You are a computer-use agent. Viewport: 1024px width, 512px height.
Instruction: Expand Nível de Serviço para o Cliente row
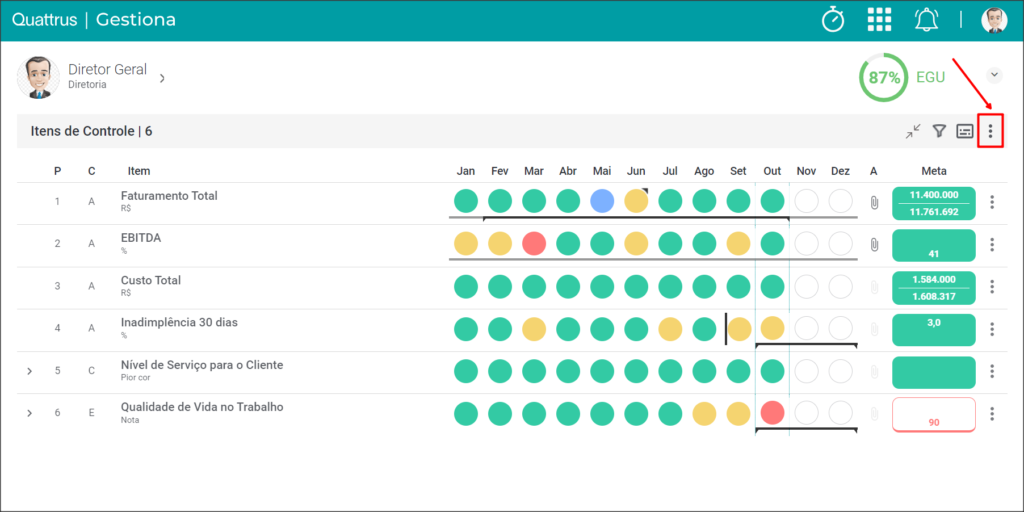[29, 371]
